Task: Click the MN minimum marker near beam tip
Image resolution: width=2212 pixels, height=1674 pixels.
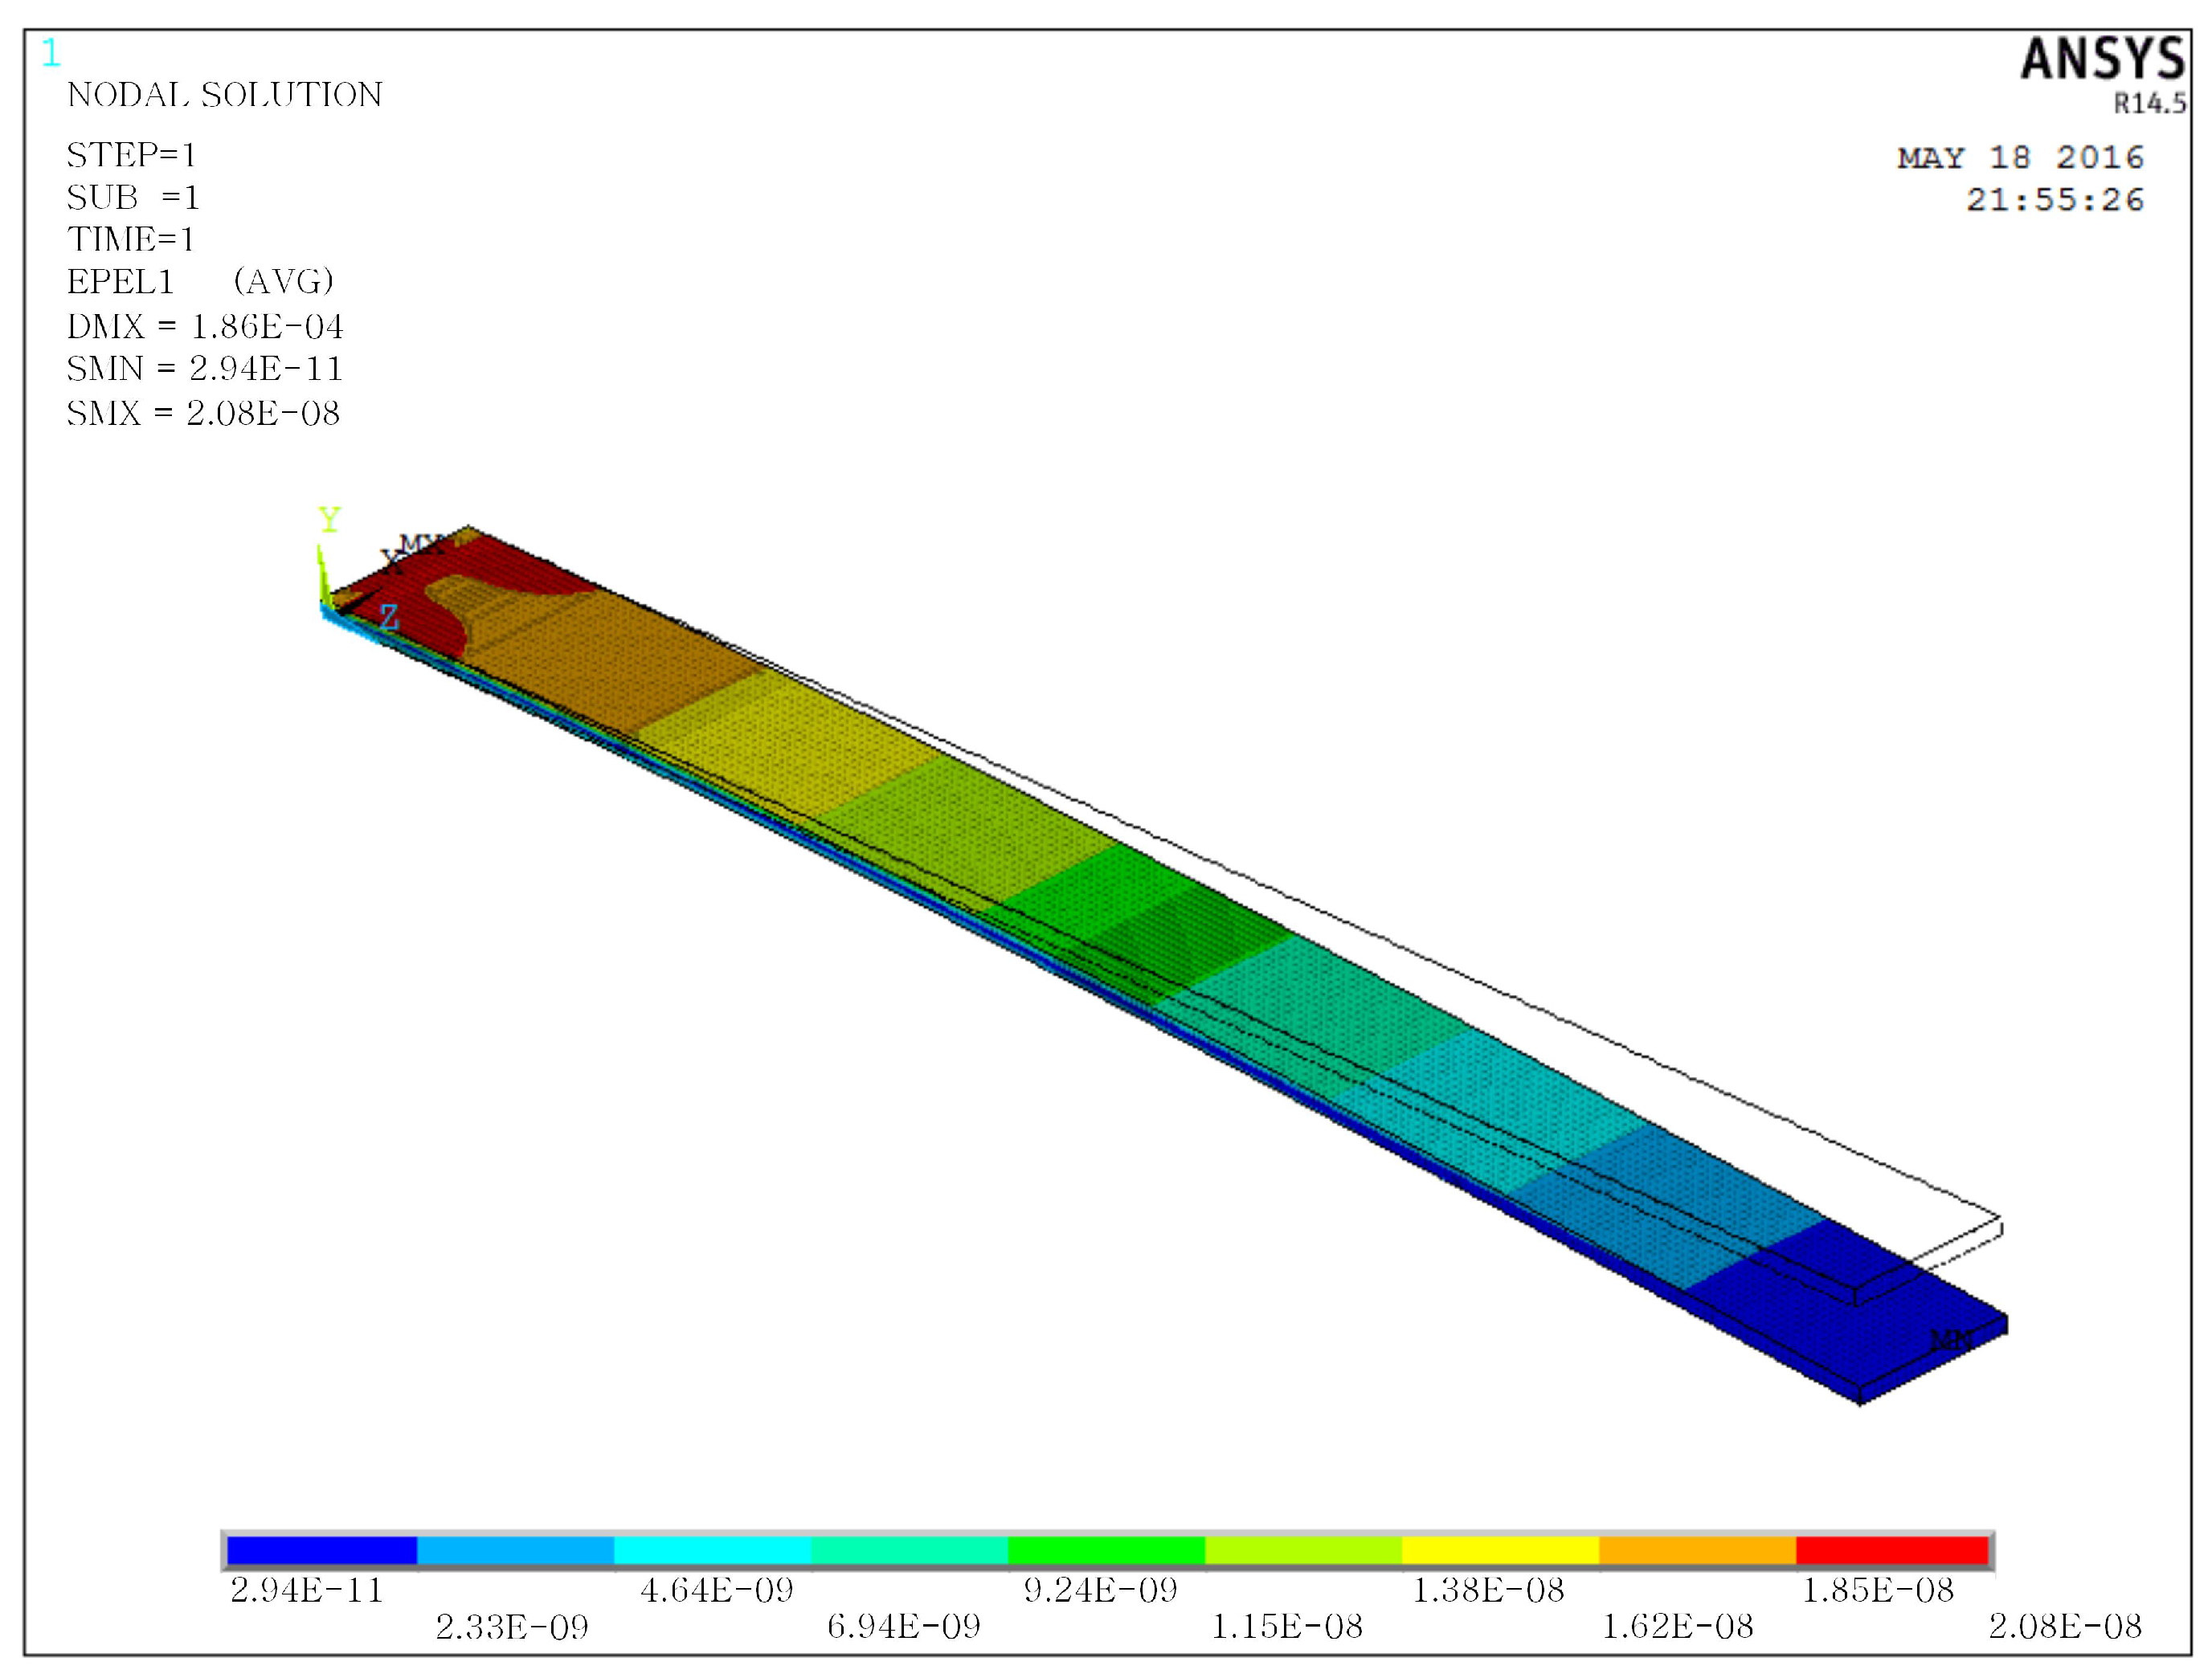Action: tap(1950, 1339)
